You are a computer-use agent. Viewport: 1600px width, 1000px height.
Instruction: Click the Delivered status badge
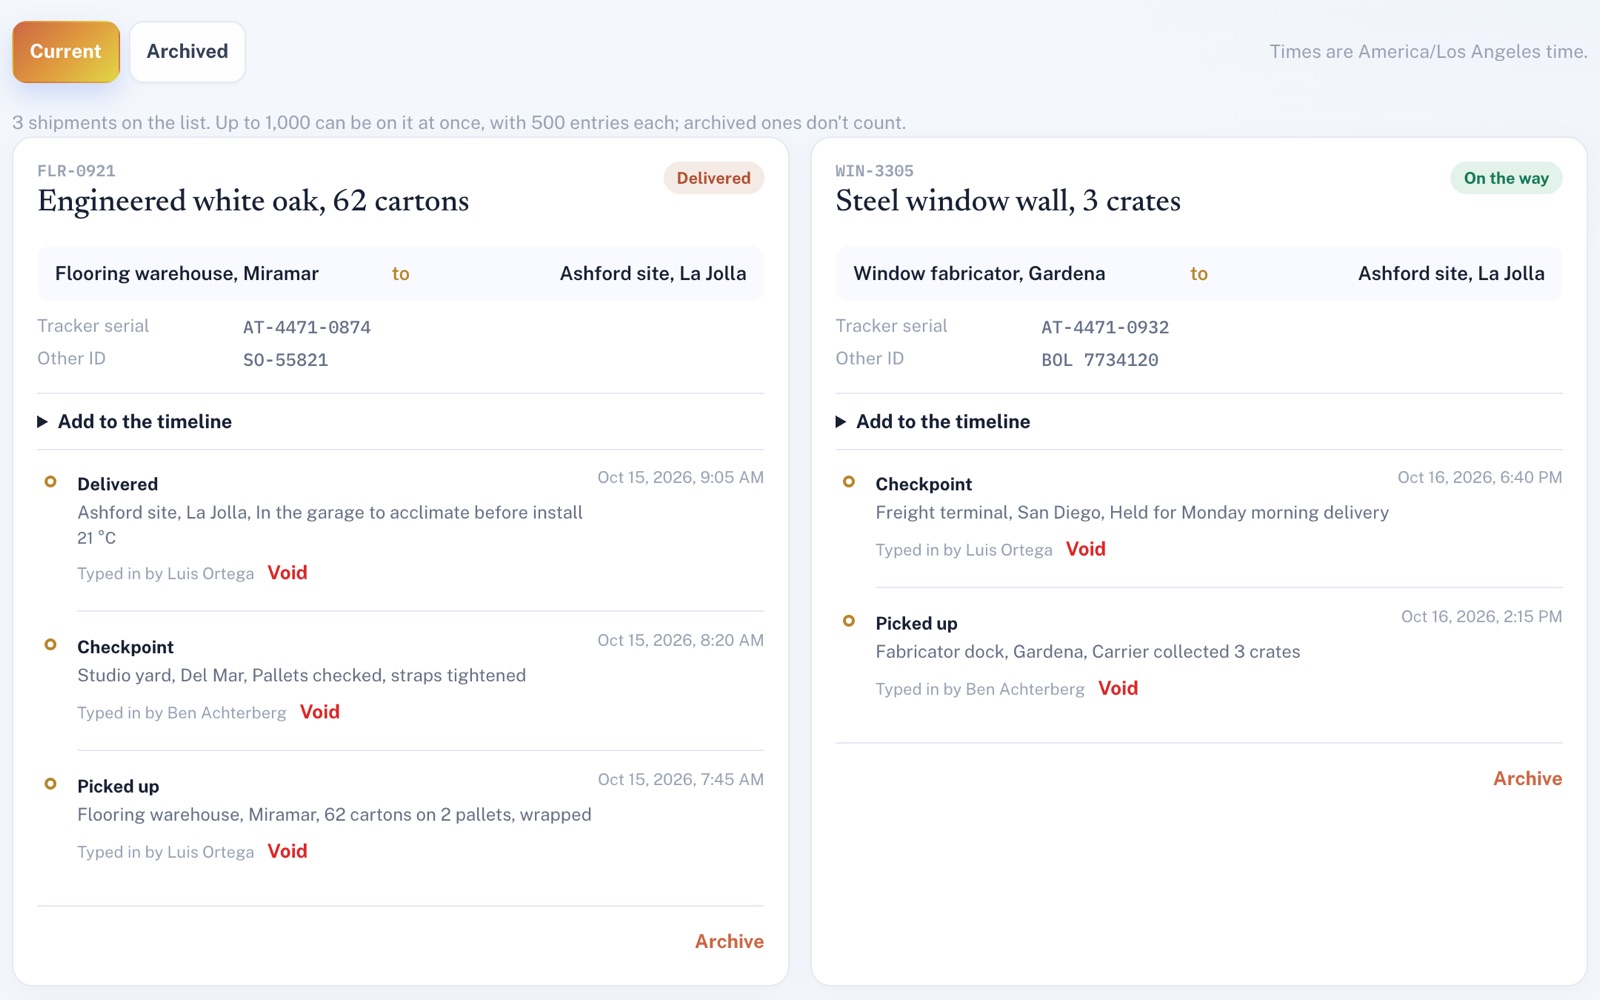click(x=713, y=178)
